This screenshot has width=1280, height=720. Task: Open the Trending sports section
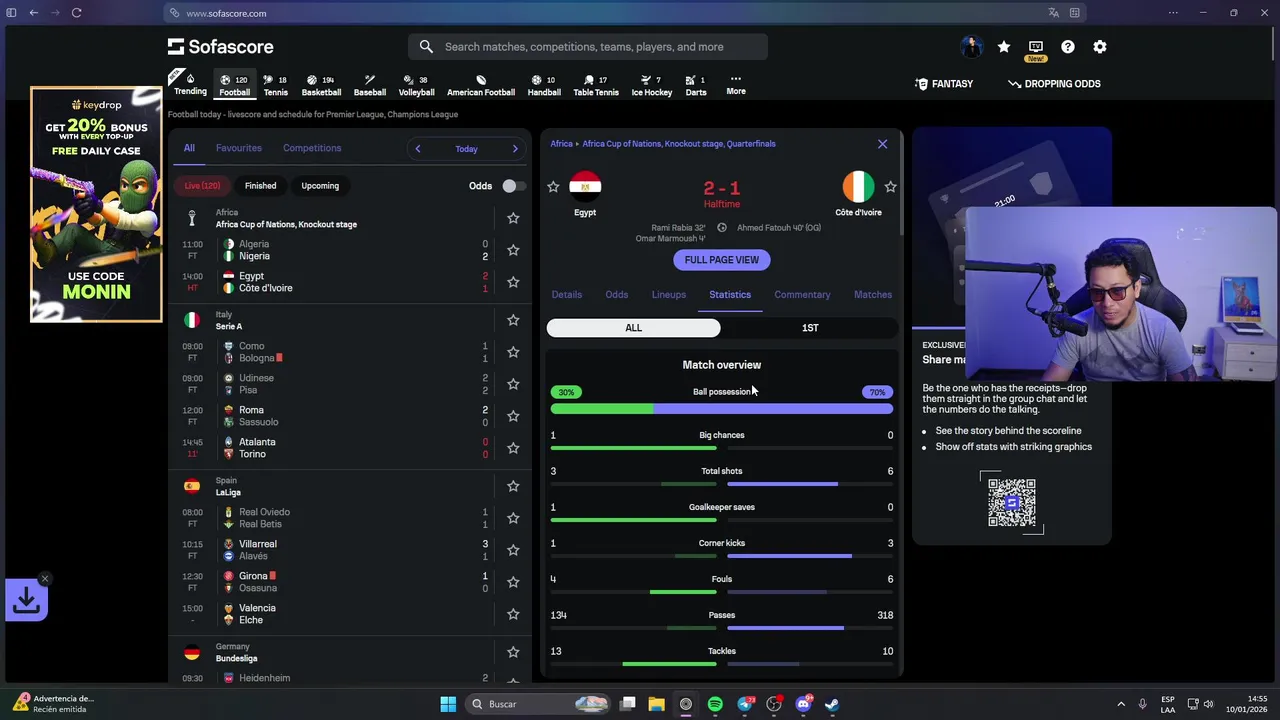tap(190, 85)
